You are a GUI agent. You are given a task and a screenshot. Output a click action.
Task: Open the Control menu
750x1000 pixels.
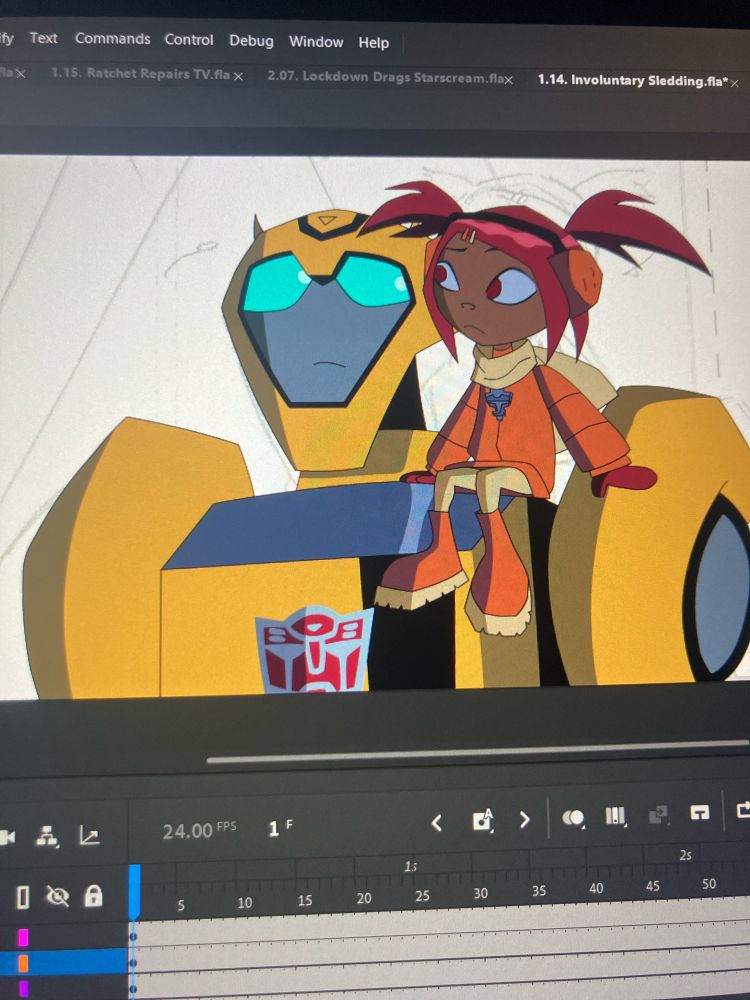pos(189,40)
